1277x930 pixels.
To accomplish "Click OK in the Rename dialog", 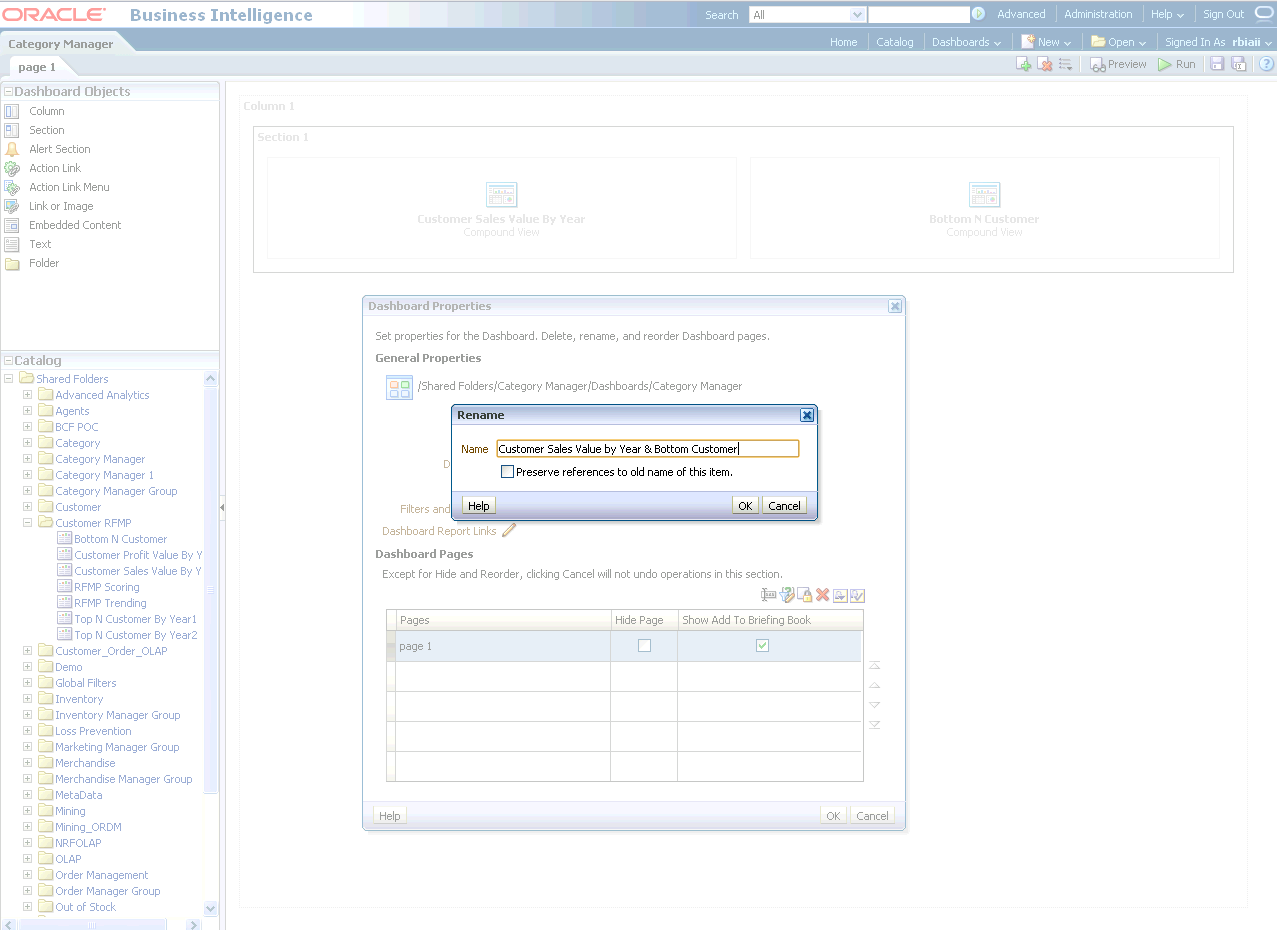I will pos(745,506).
